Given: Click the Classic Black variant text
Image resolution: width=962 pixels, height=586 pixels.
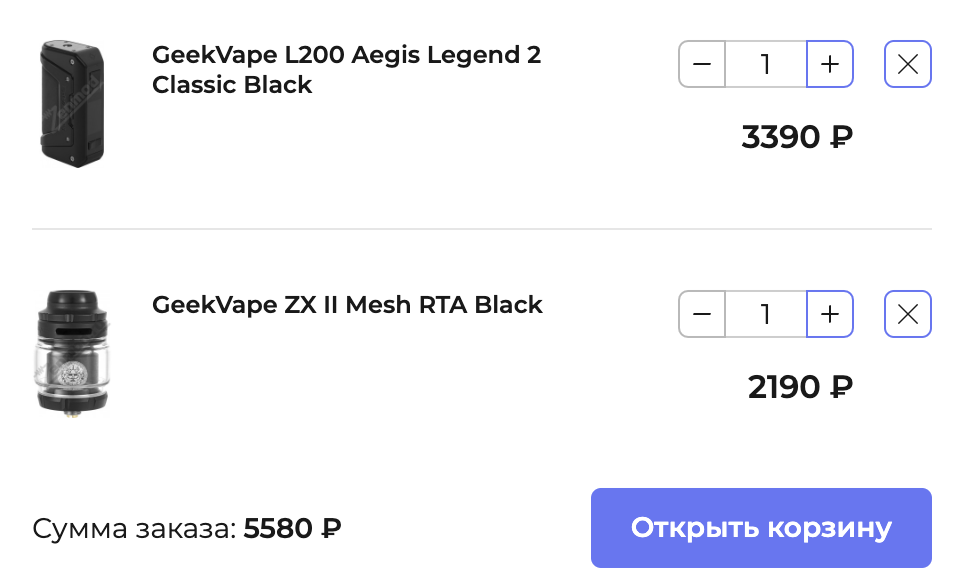Looking at the screenshot, I should tap(232, 86).
